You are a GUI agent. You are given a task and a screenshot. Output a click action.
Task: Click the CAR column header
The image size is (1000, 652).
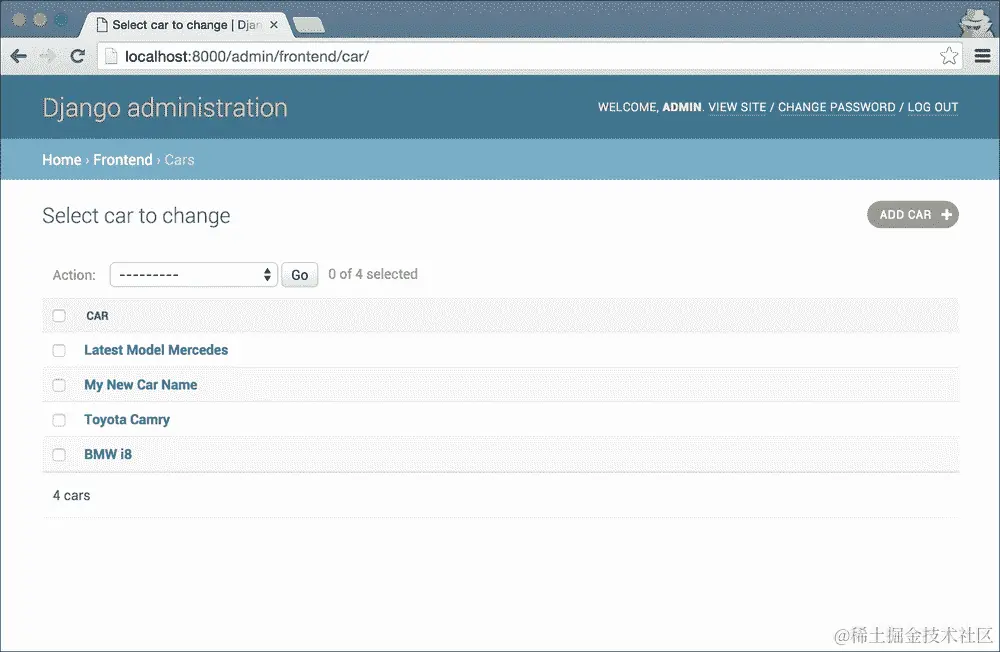click(98, 316)
